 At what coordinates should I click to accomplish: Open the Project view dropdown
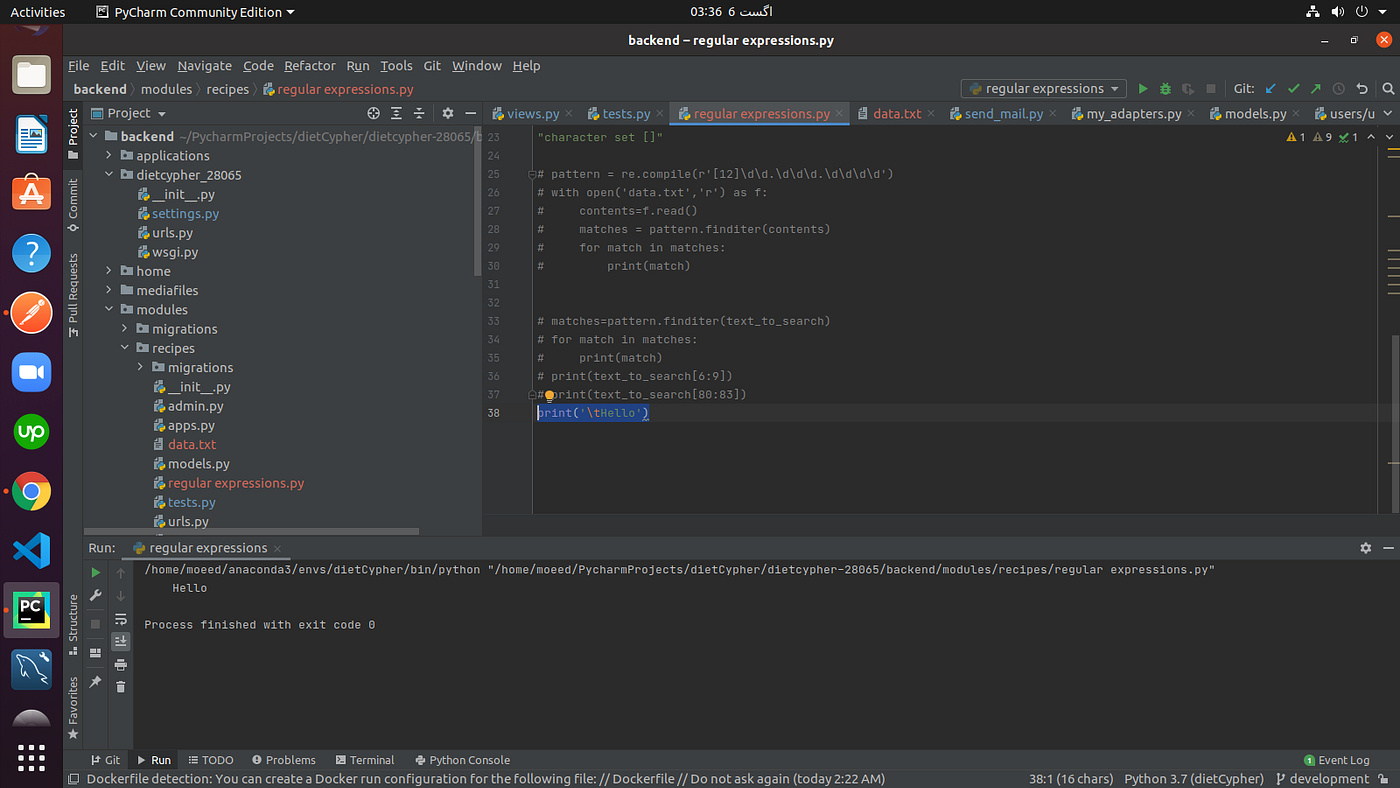[128, 114]
